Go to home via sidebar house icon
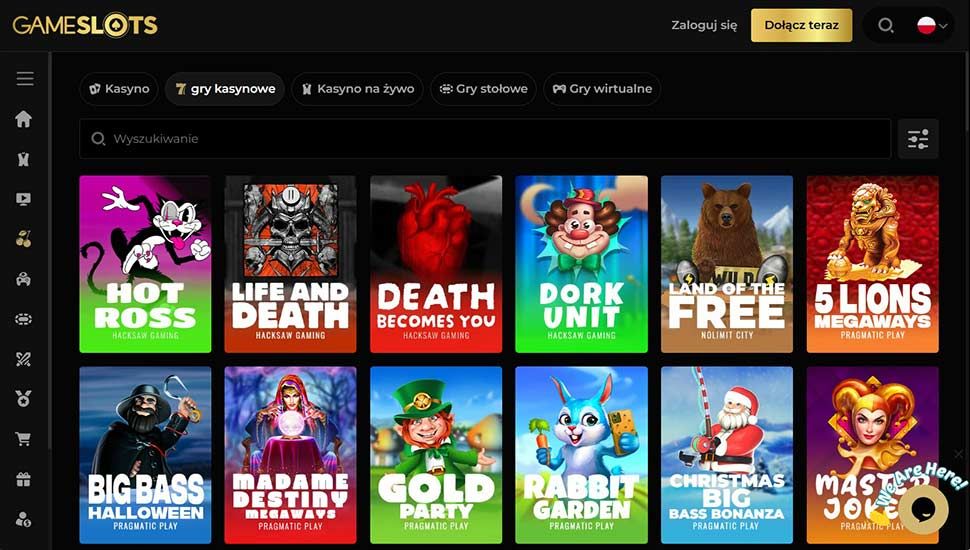Viewport: 970px width, 550px height. (x=24, y=119)
